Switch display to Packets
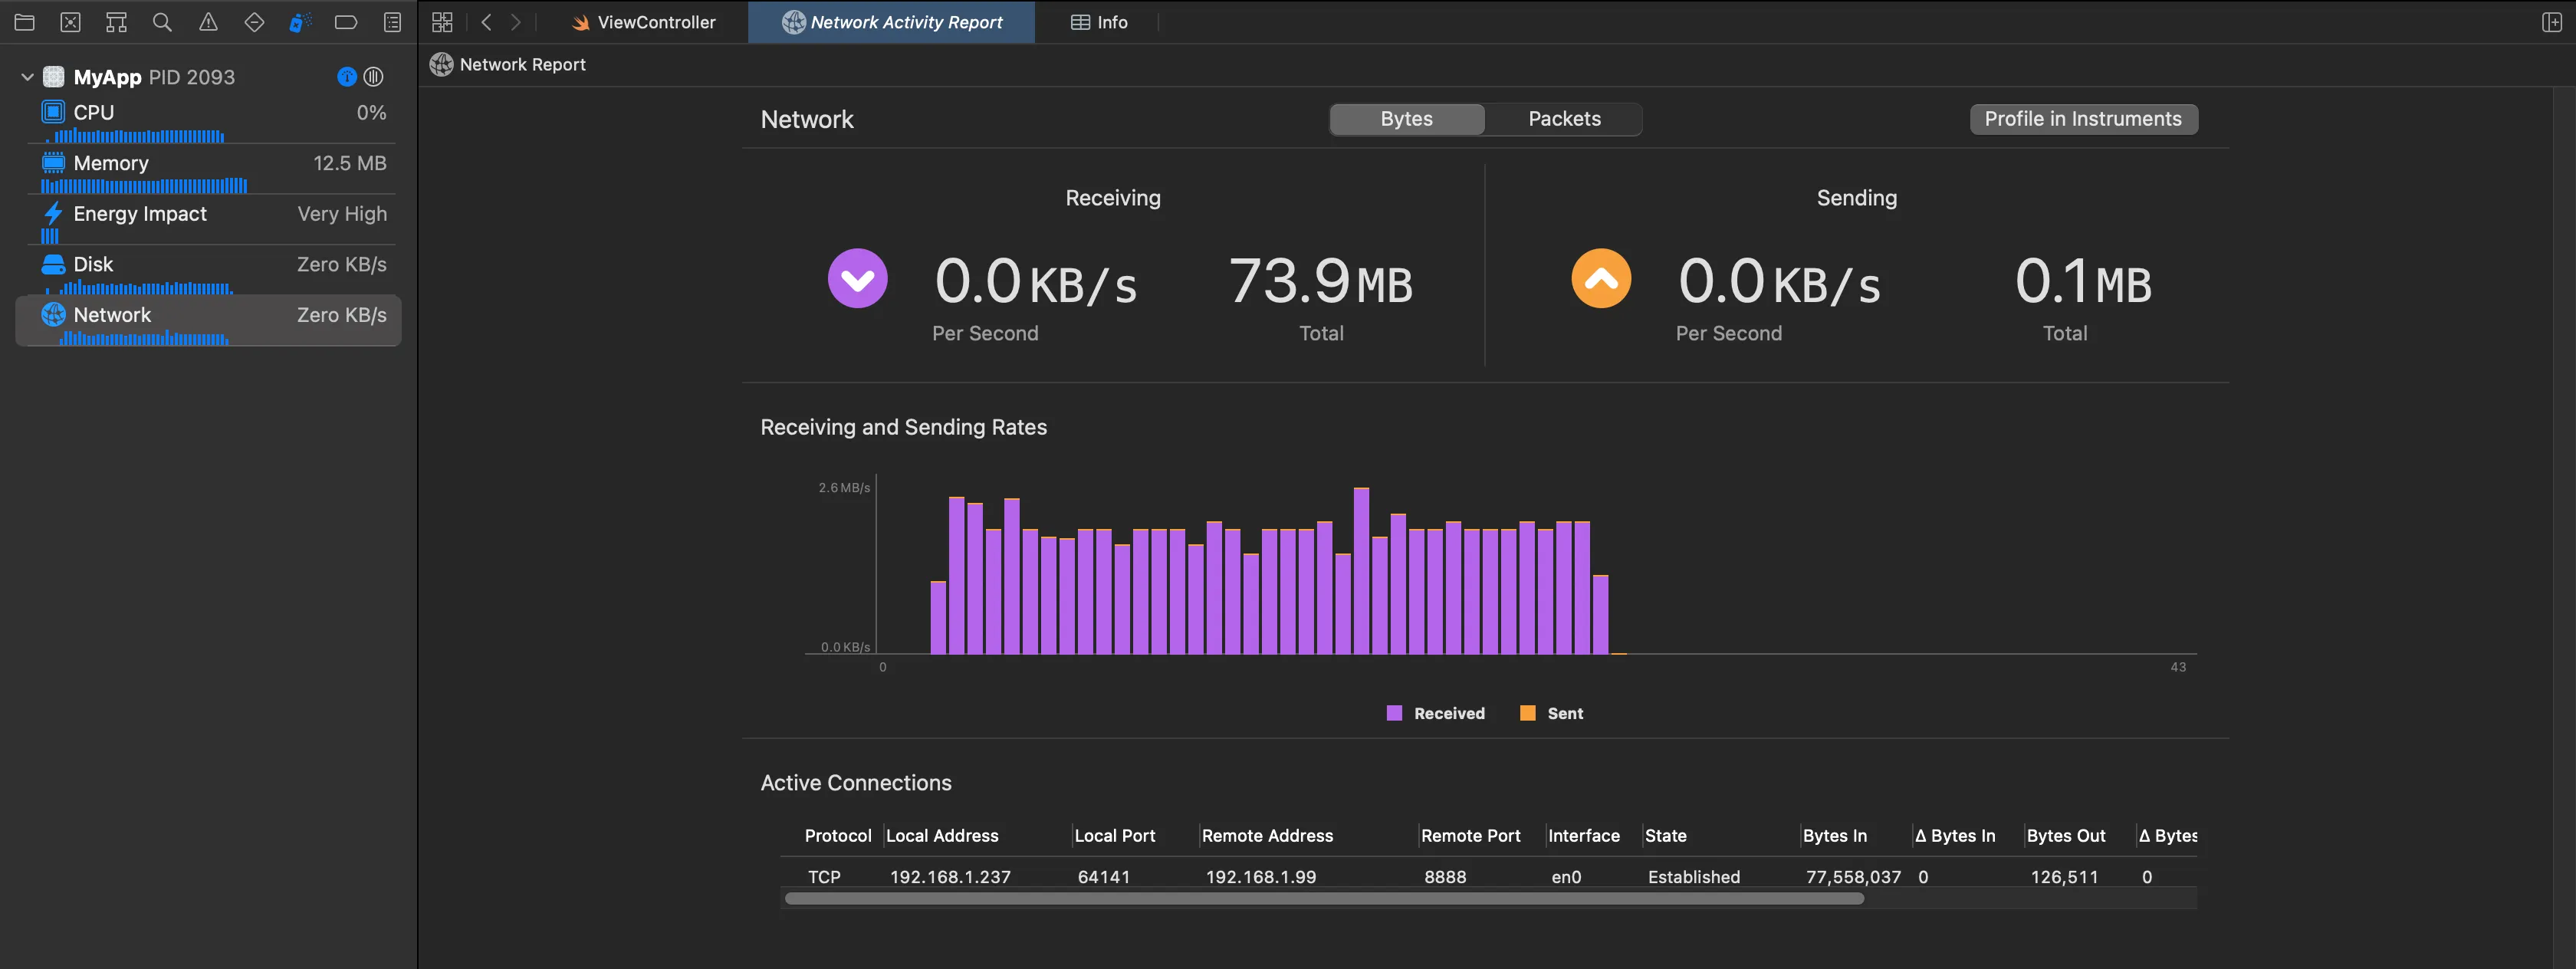This screenshot has height=969, width=2576. [1563, 119]
